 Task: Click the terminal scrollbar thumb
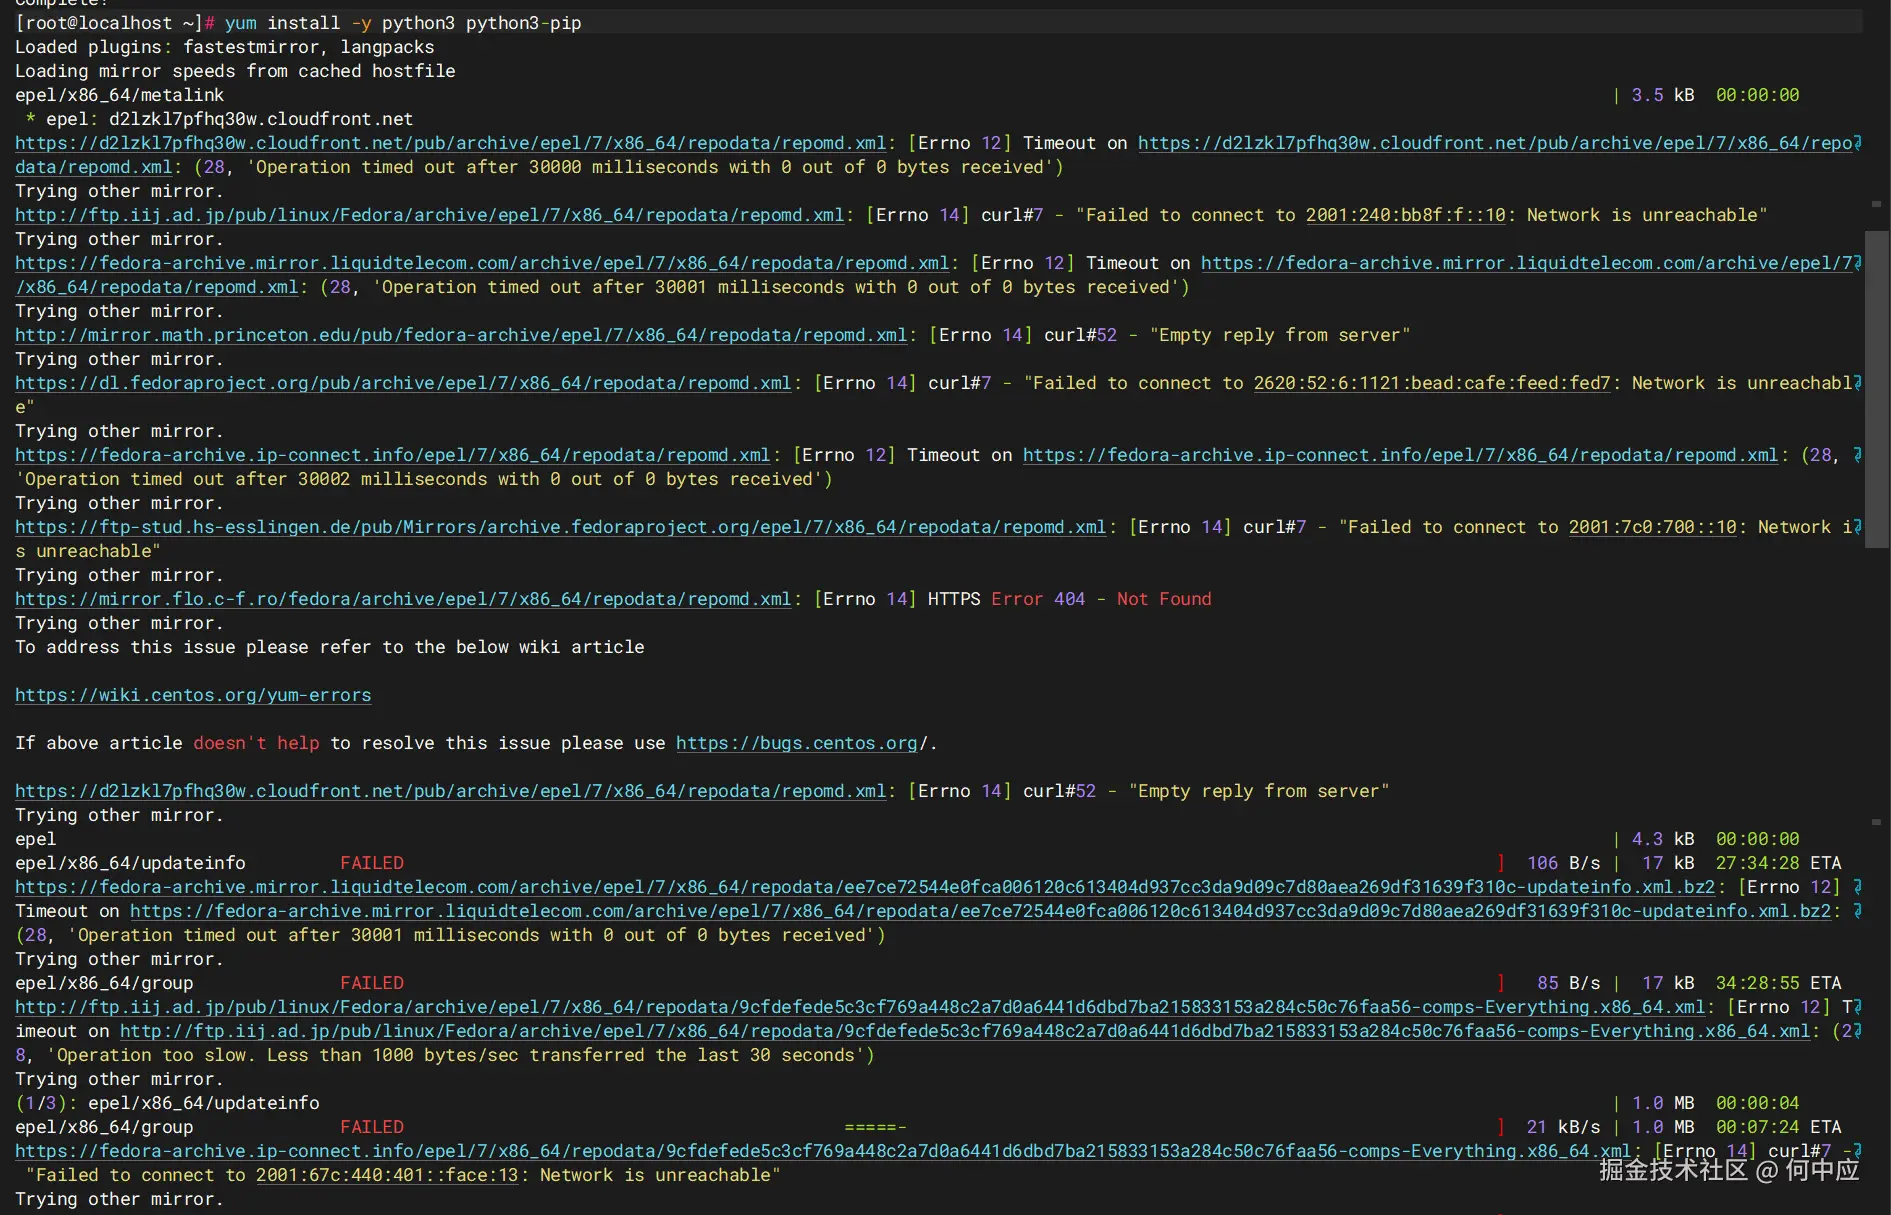pos(1877,389)
